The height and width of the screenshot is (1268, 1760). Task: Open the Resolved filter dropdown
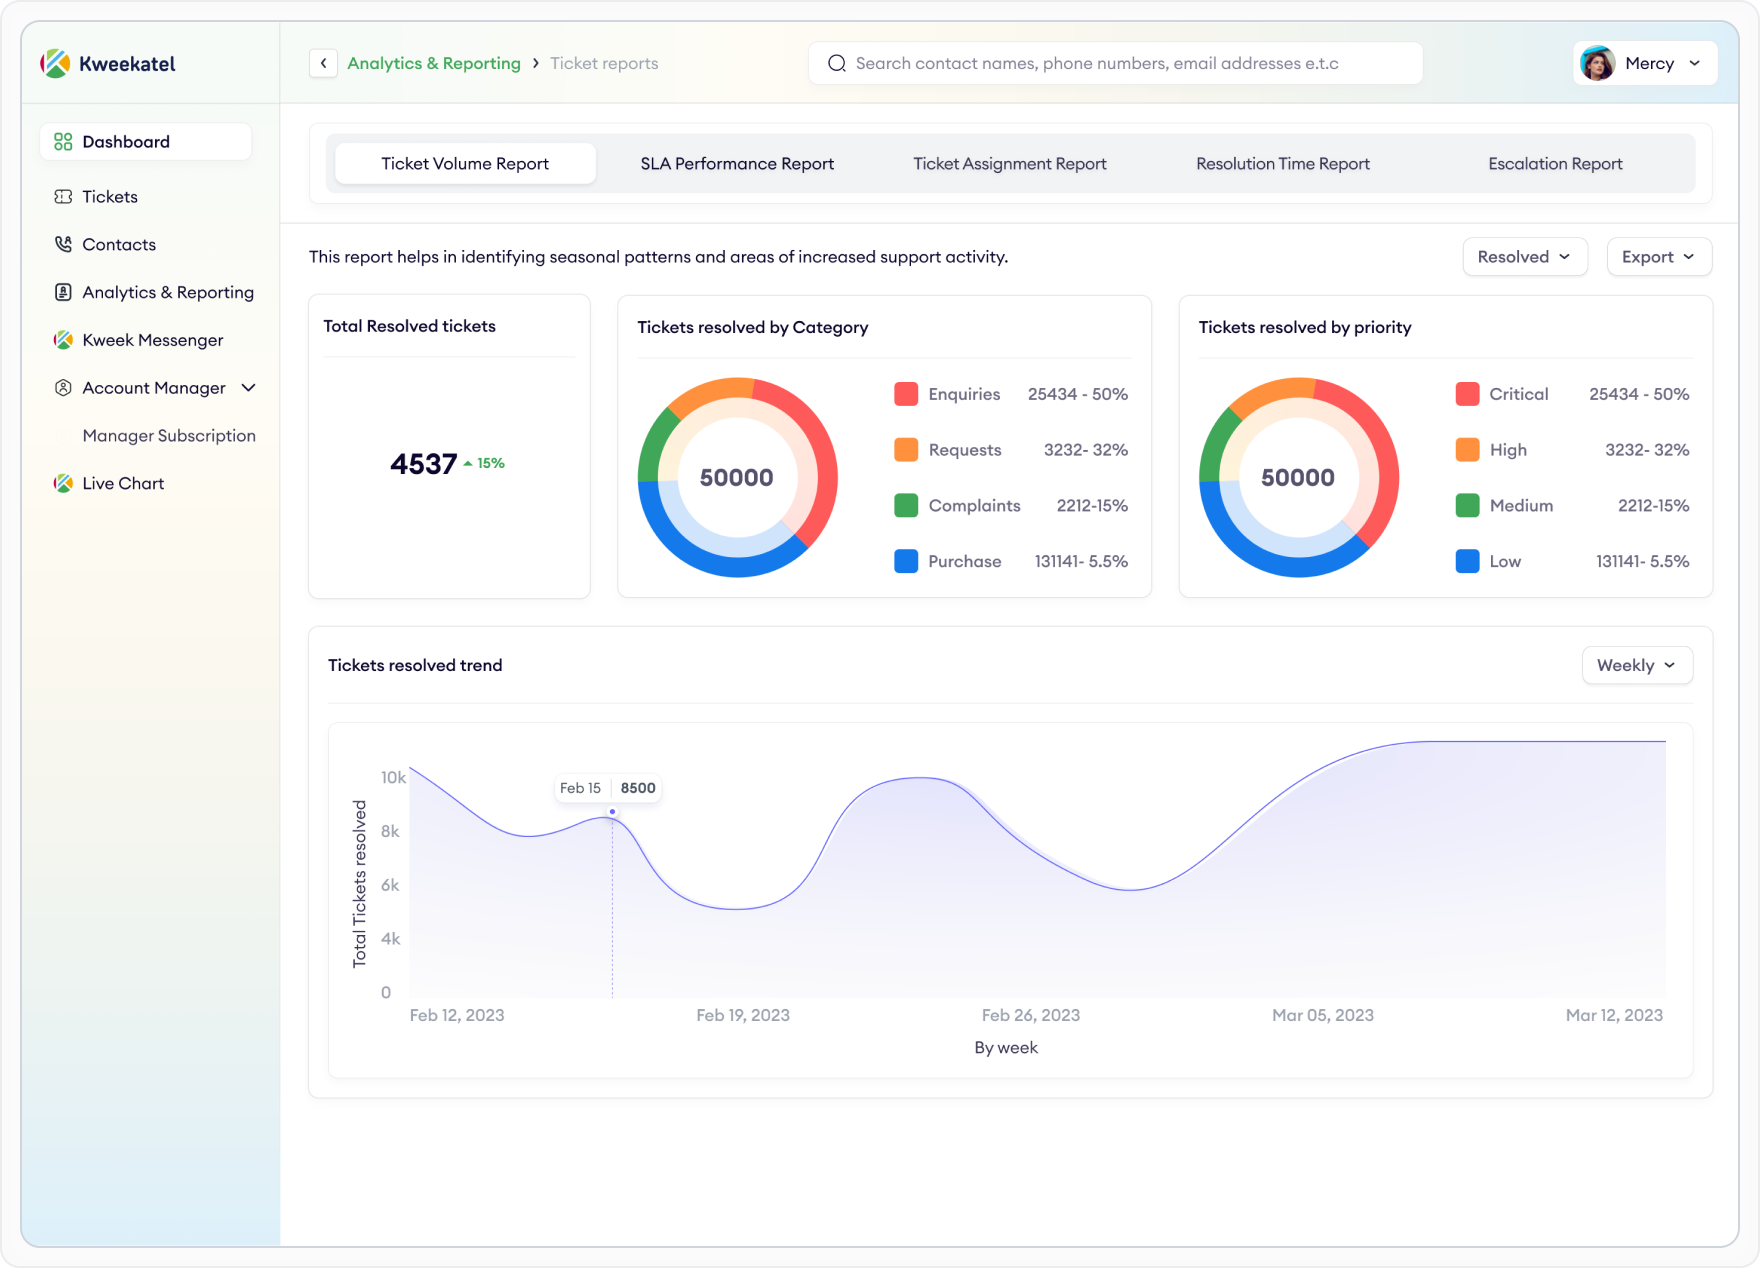[1524, 257]
